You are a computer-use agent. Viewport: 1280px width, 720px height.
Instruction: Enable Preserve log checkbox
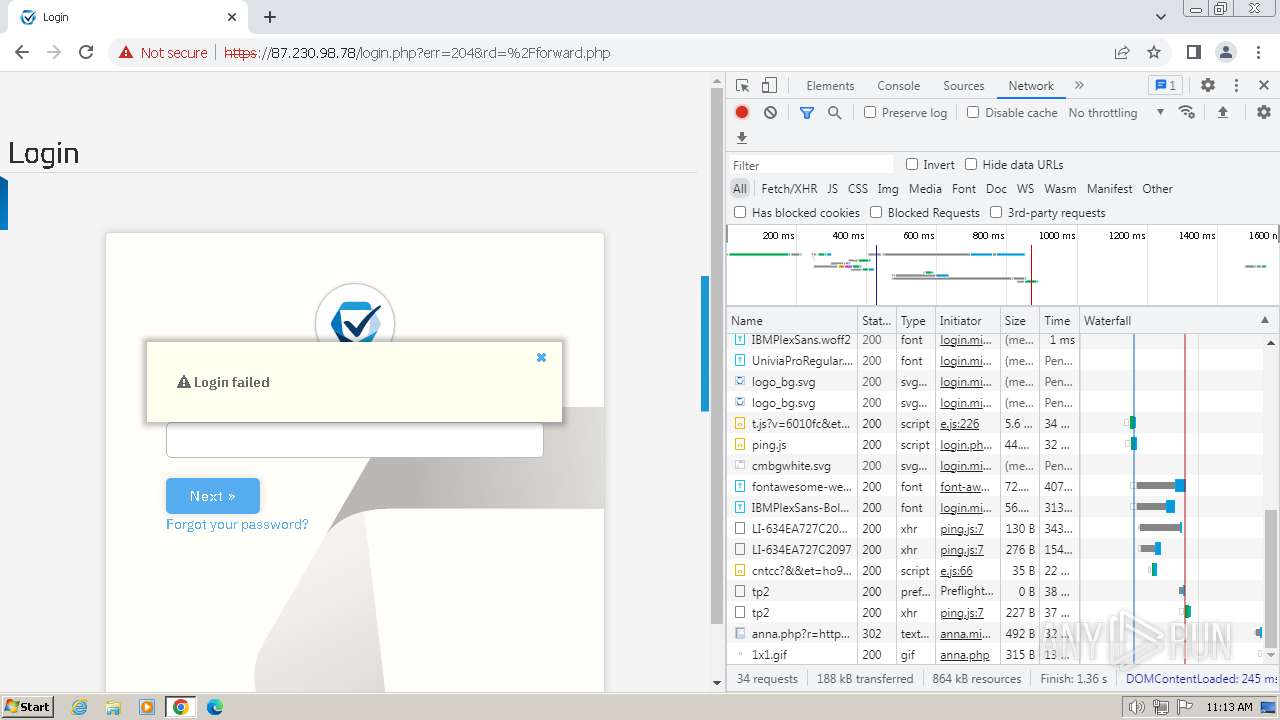[x=870, y=112]
